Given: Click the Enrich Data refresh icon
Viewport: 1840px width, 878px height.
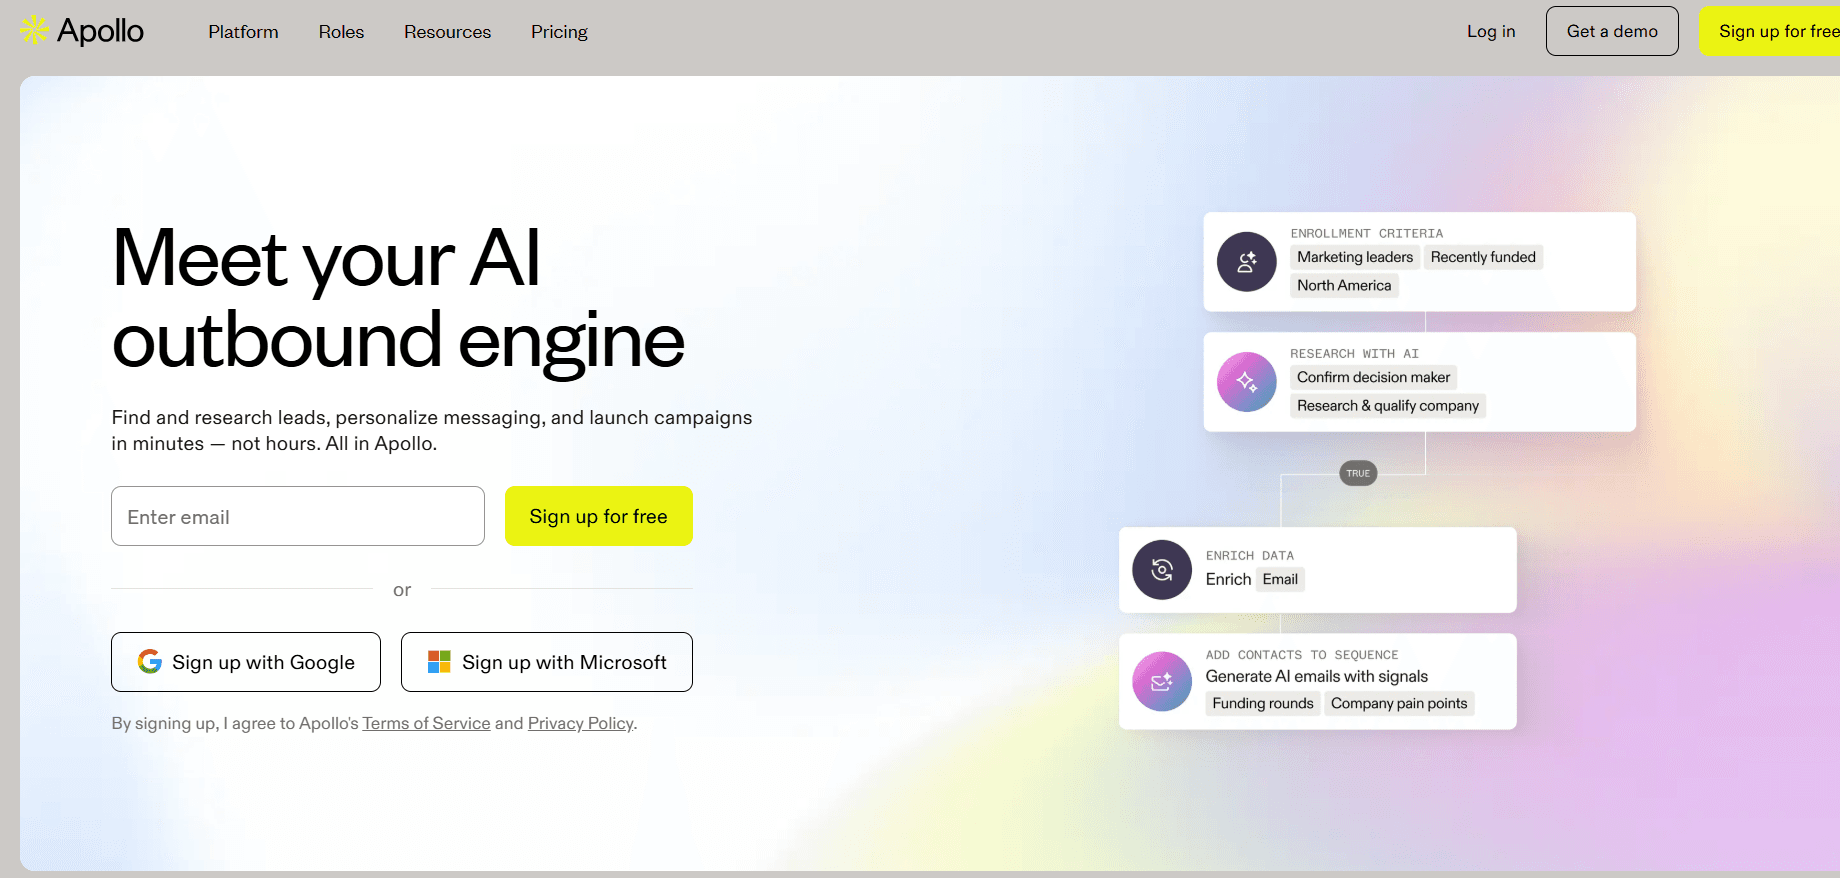Looking at the screenshot, I should pos(1162,570).
